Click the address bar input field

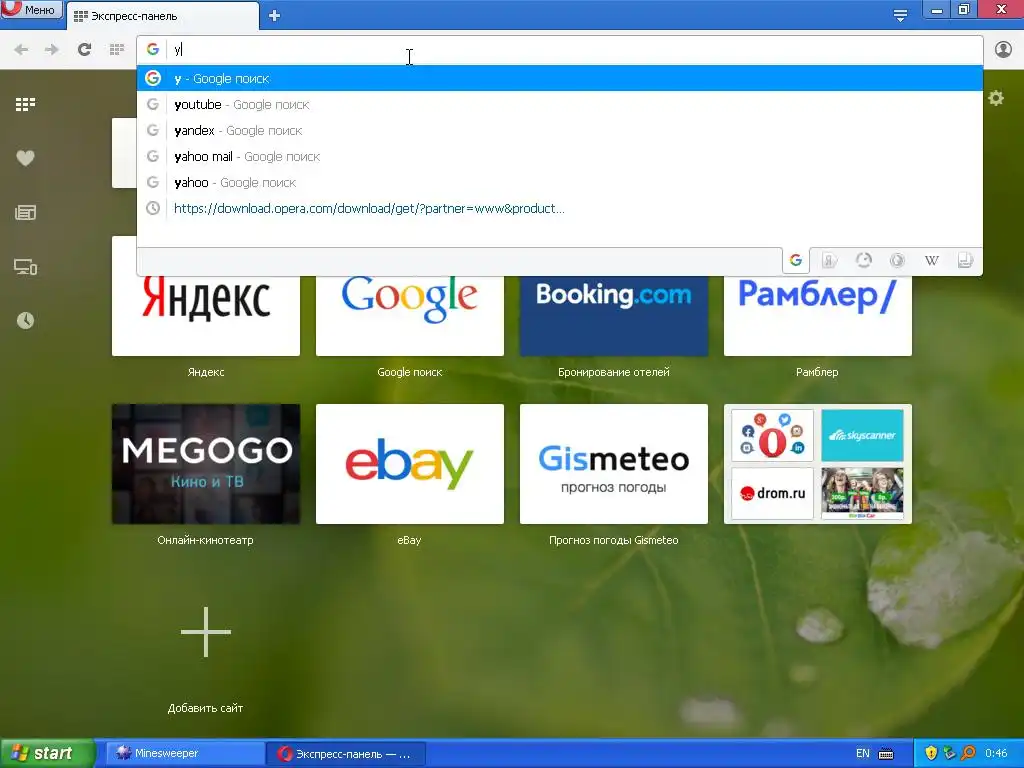click(x=560, y=50)
